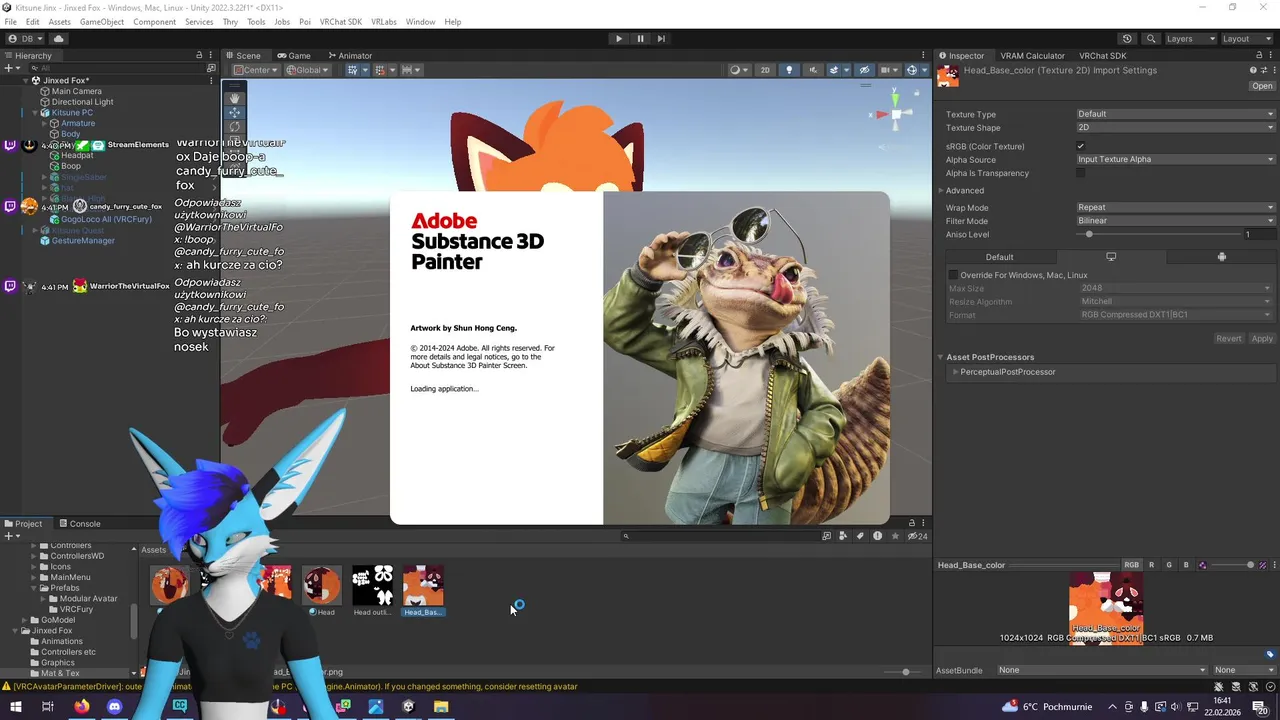Open the Wrap Mode dropdown
This screenshot has width=1280, height=720.
1176,208
